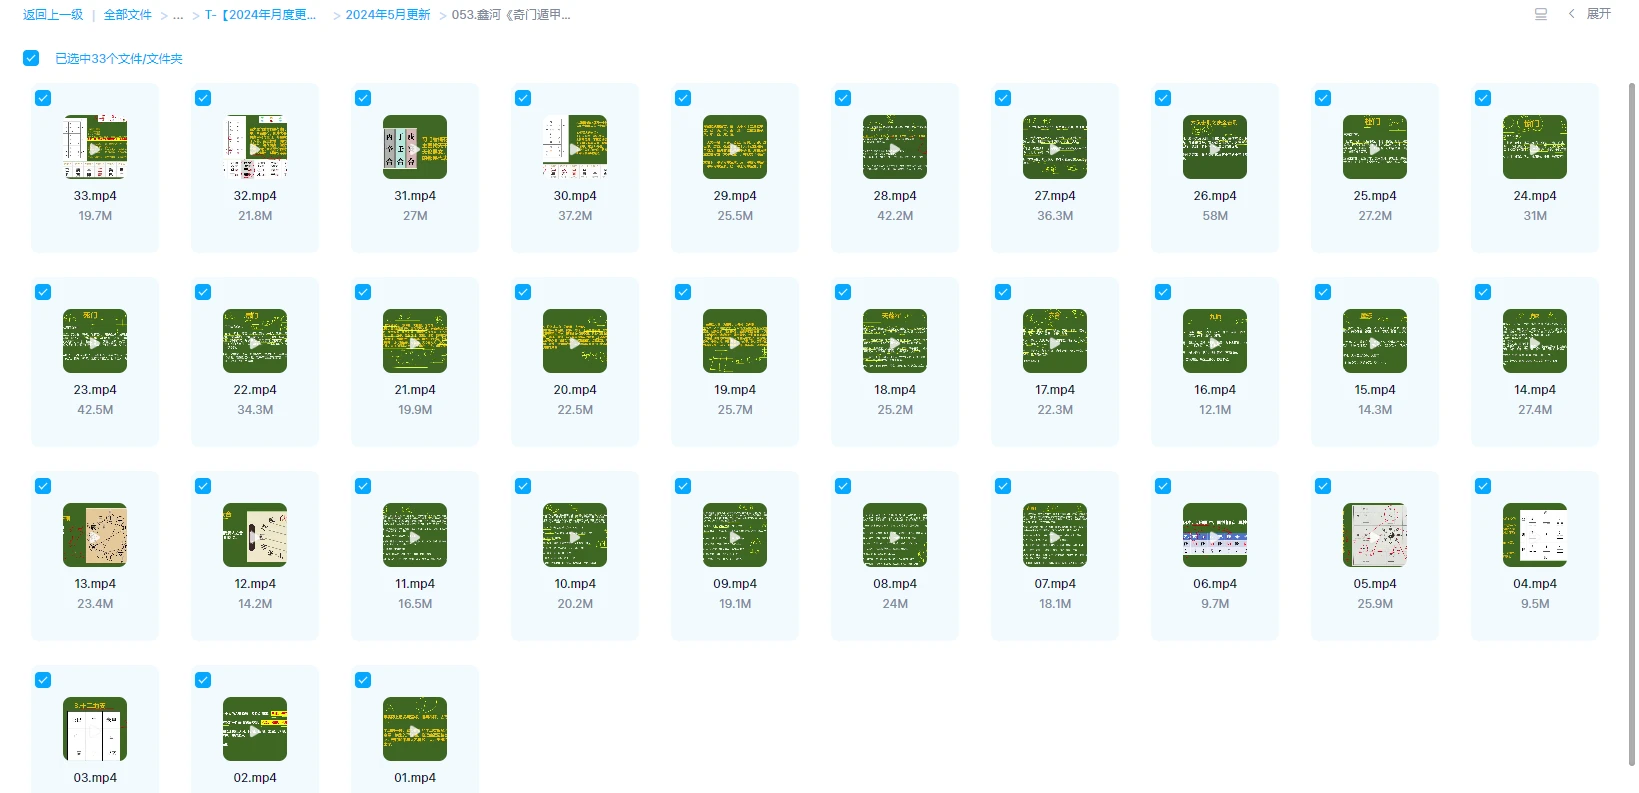Deselect the 07.mp4 checkbox
1639x793 pixels.
(1003, 486)
